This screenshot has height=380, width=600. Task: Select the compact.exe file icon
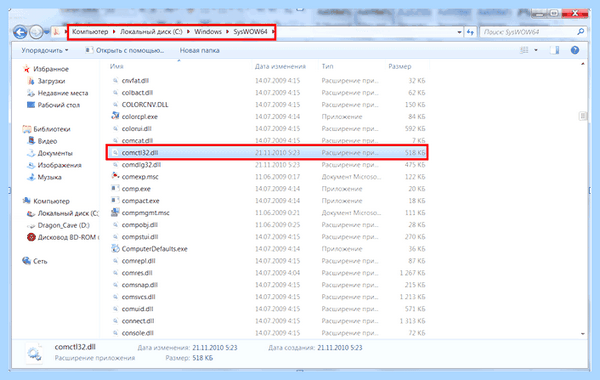tap(115, 200)
